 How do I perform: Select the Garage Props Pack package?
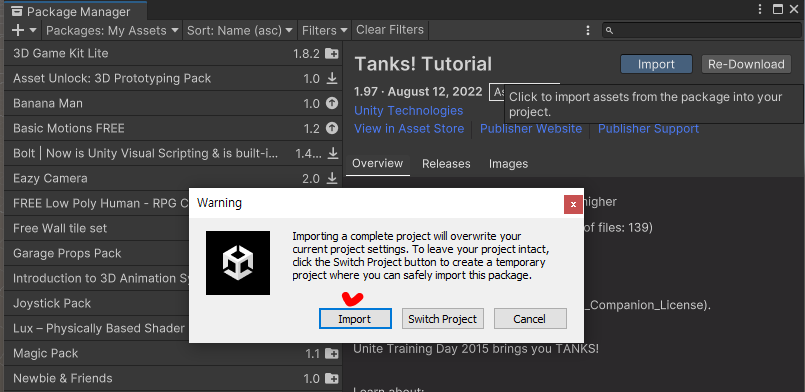coord(97,253)
